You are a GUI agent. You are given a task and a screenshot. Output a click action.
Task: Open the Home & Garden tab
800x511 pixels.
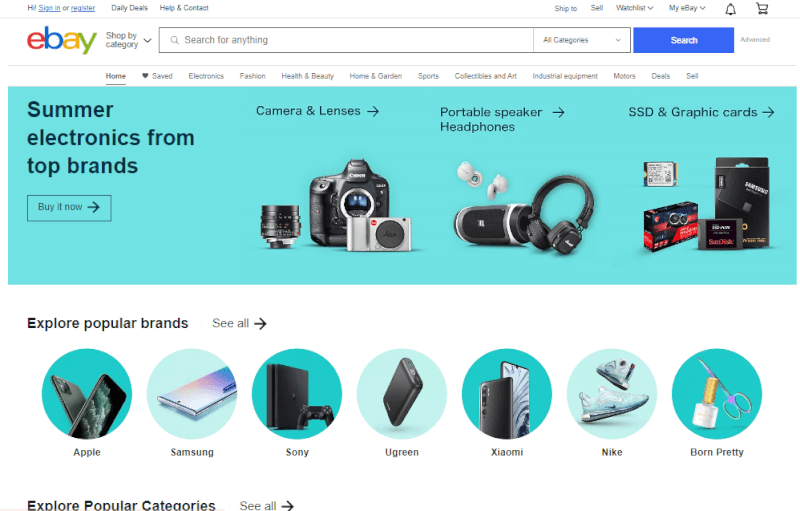pos(376,76)
